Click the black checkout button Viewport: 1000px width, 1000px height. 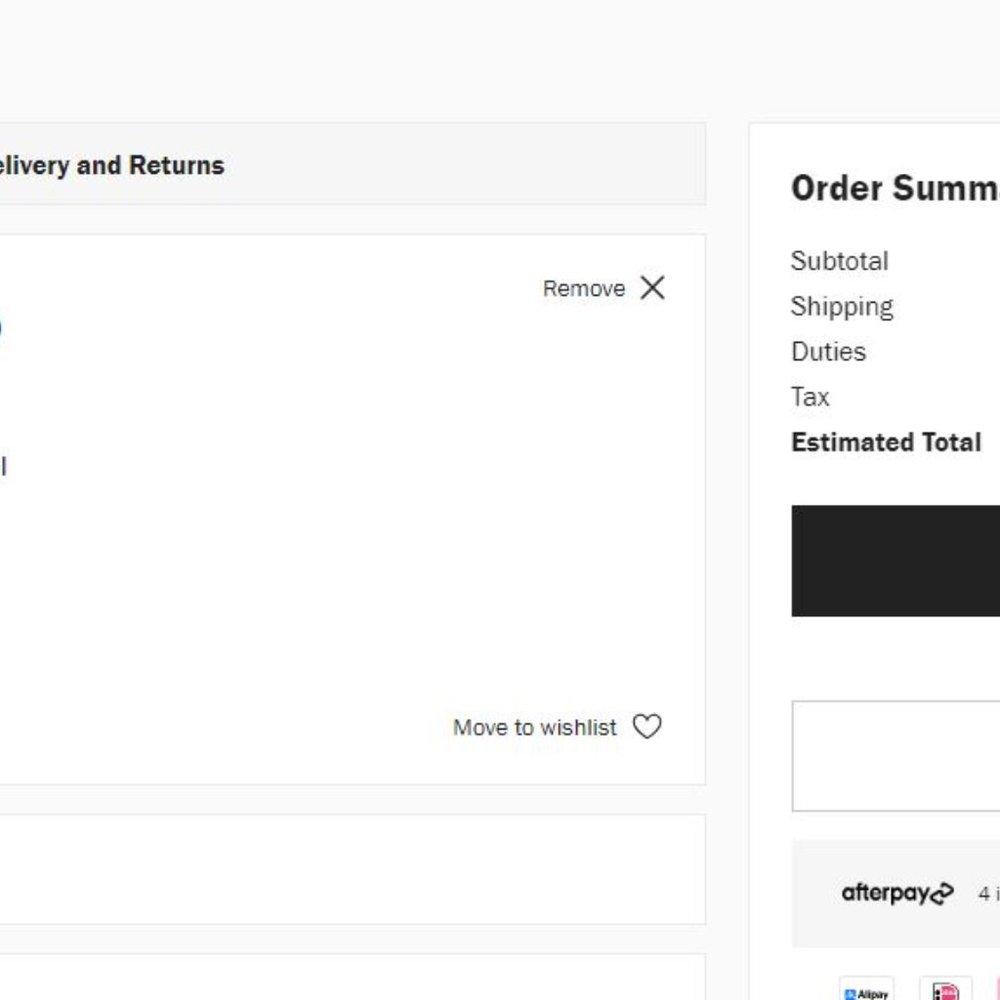click(895, 561)
